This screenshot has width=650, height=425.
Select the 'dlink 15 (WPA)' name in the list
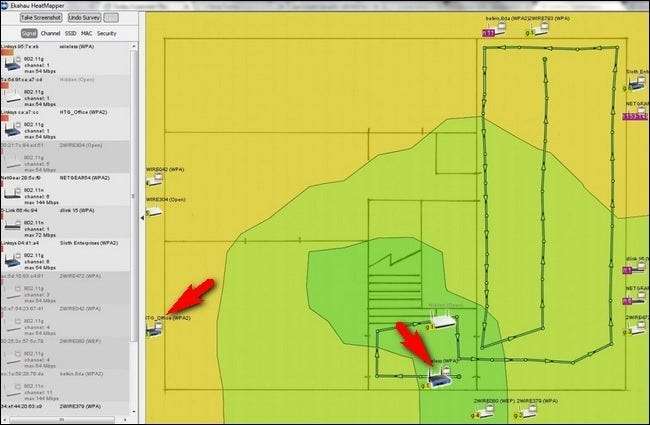click(77, 211)
